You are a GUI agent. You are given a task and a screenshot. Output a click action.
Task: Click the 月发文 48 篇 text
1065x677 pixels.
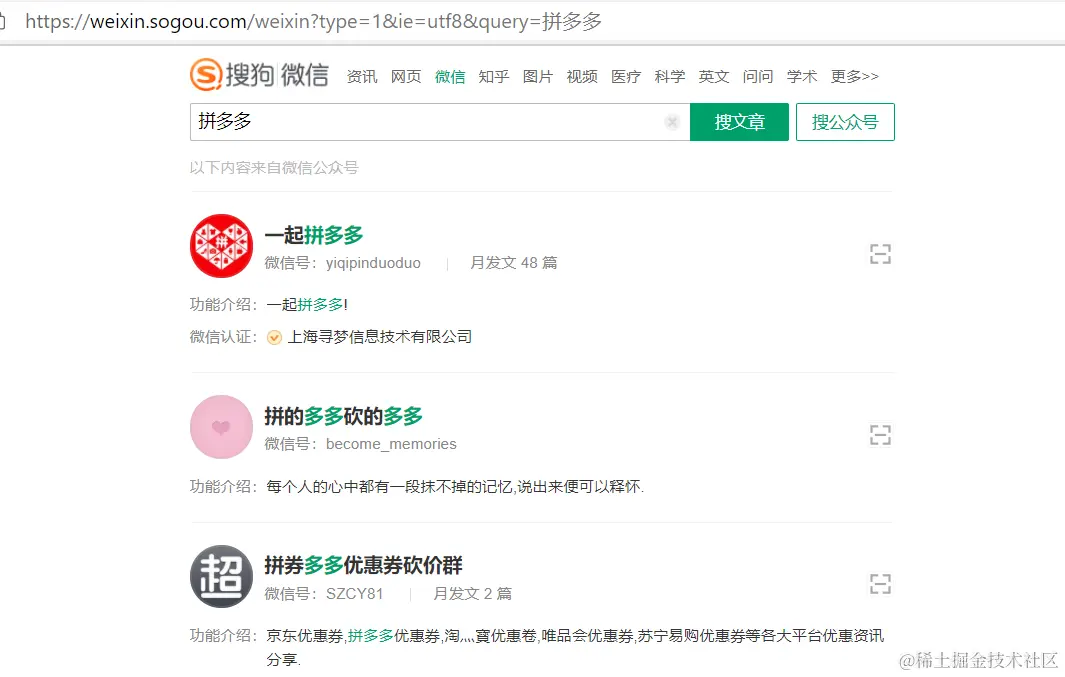(x=513, y=263)
